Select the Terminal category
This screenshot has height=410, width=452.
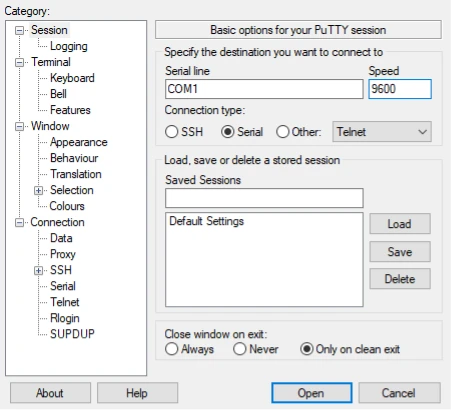[x=51, y=62]
